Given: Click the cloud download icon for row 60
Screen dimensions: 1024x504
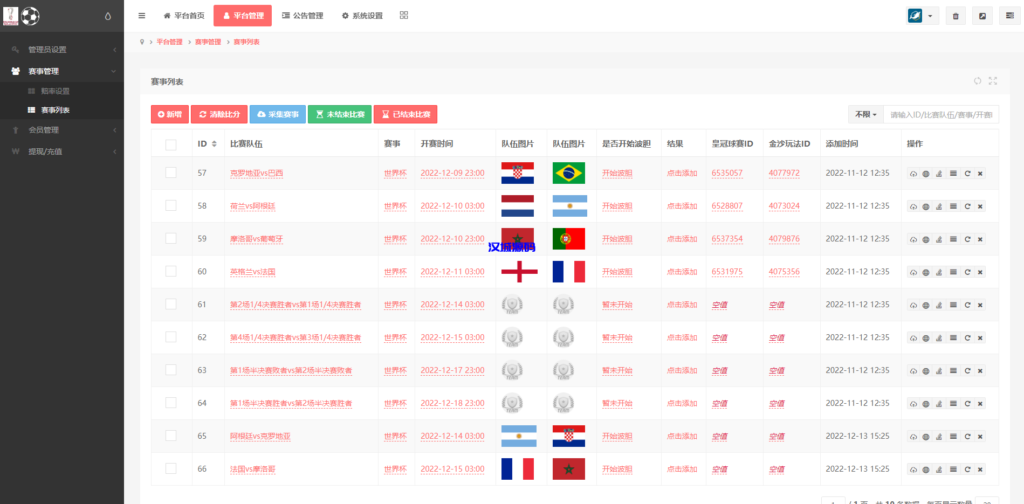Looking at the screenshot, I should [913, 272].
